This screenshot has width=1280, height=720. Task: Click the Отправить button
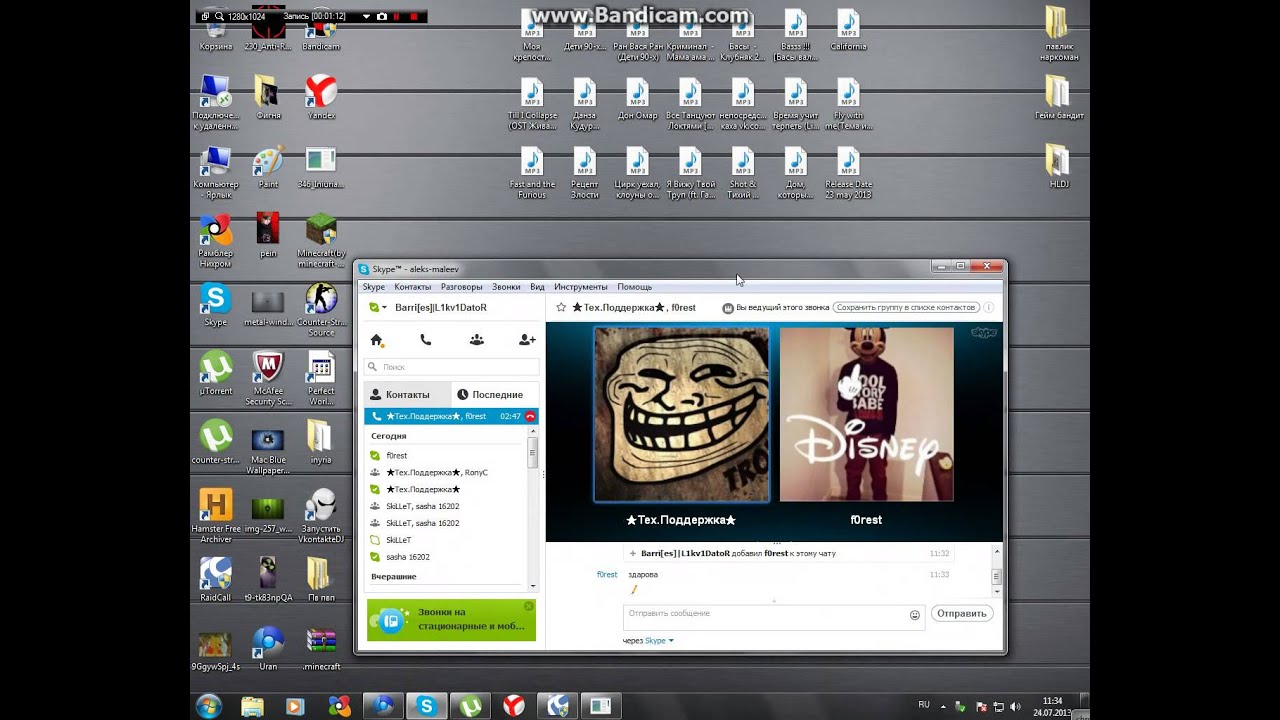tap(961, 613)
